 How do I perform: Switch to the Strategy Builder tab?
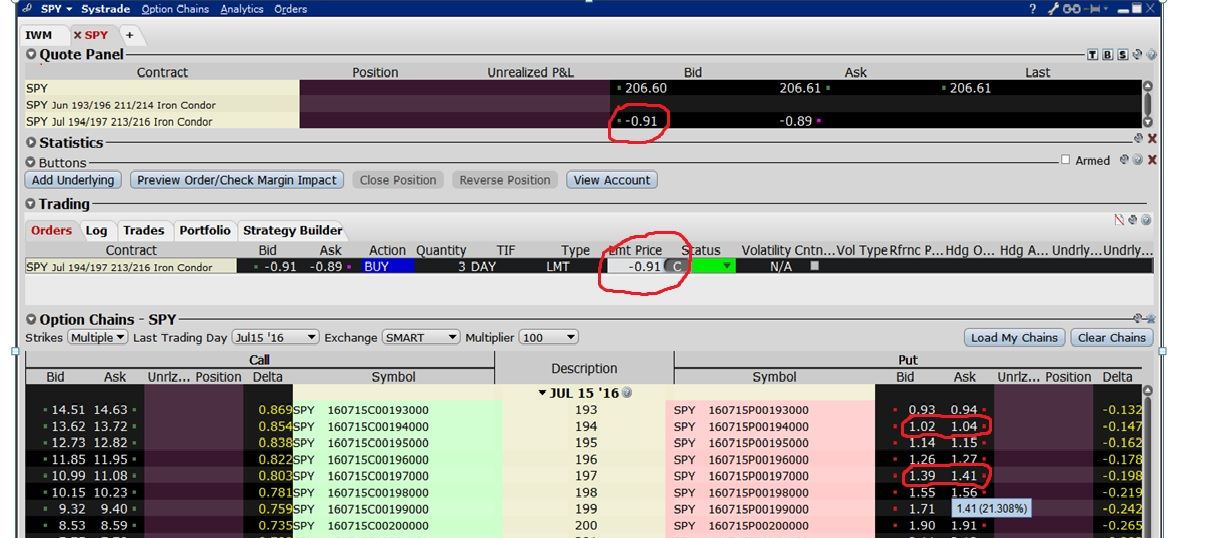point(292,230)
